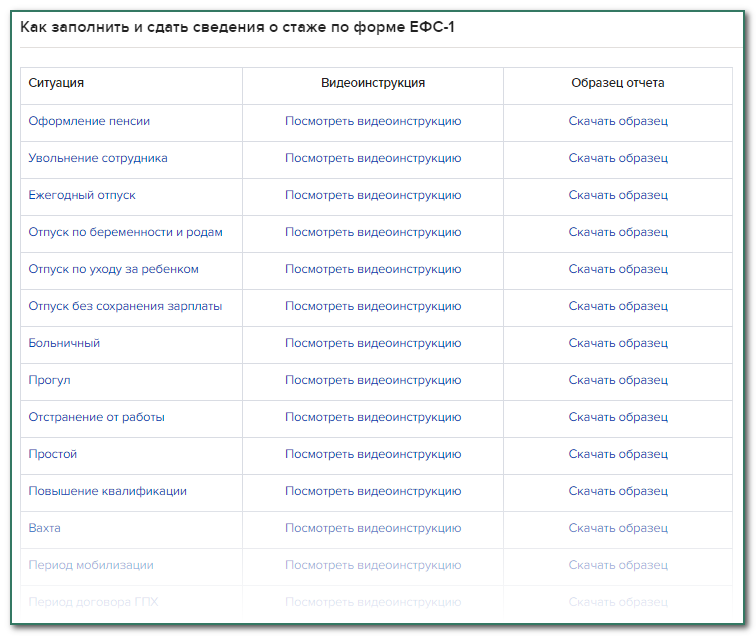The image size is (756, 636).
Task: Download sample for 'Больничный' row
Action: click(x=617, y=343)
